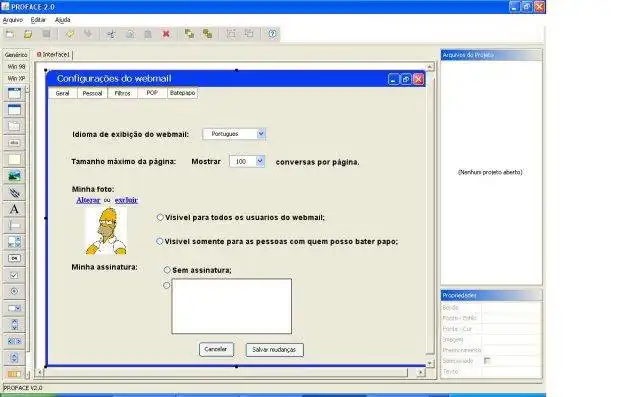
Task: Select the folder tab panel widget in palette
Action: coord(14,126)
